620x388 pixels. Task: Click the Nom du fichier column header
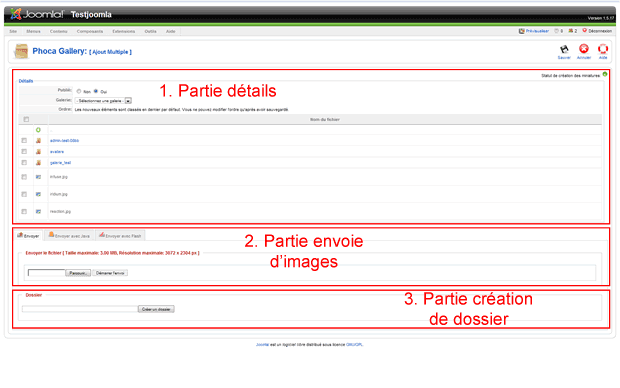coord(325,119)
